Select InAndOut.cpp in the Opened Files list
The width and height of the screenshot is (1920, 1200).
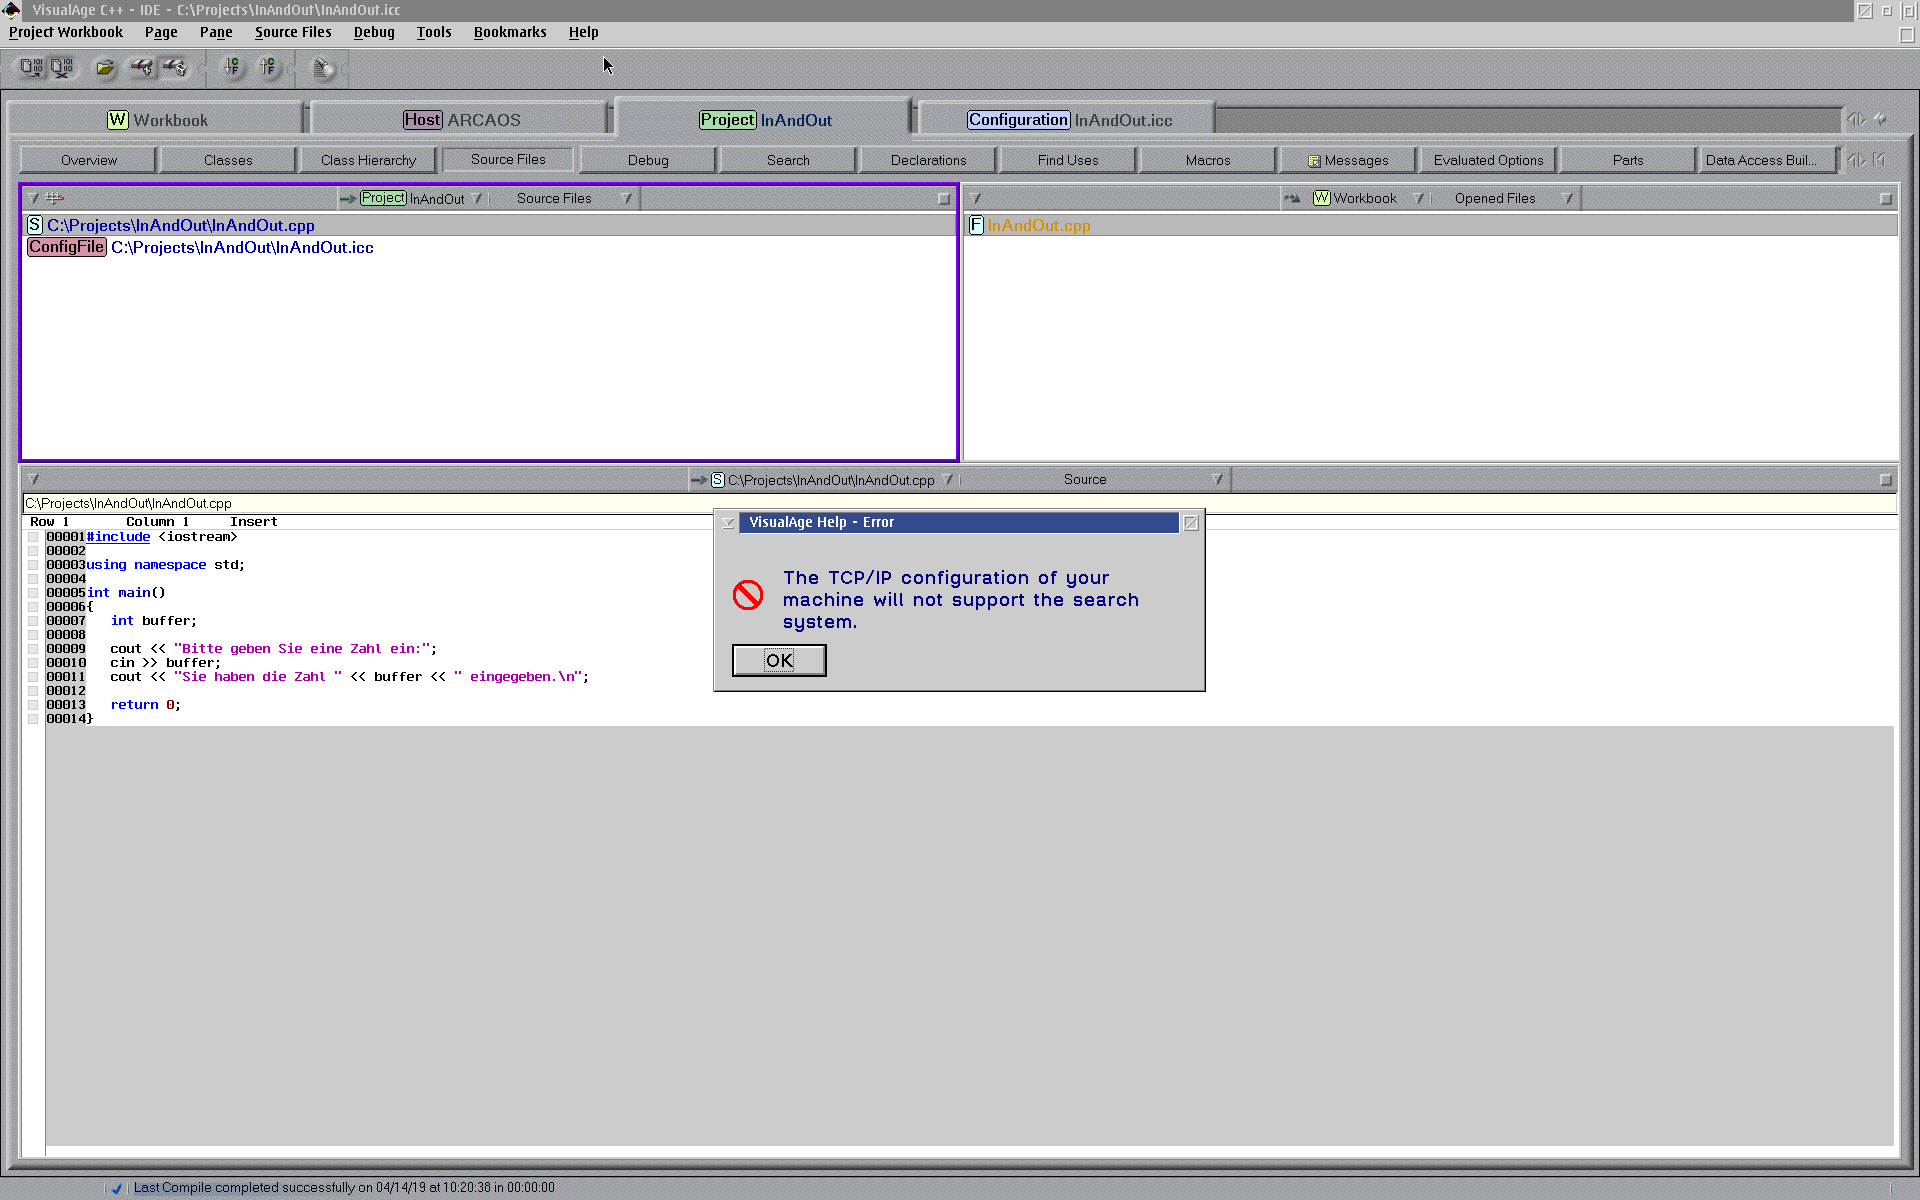click(x=1039, y=225)
